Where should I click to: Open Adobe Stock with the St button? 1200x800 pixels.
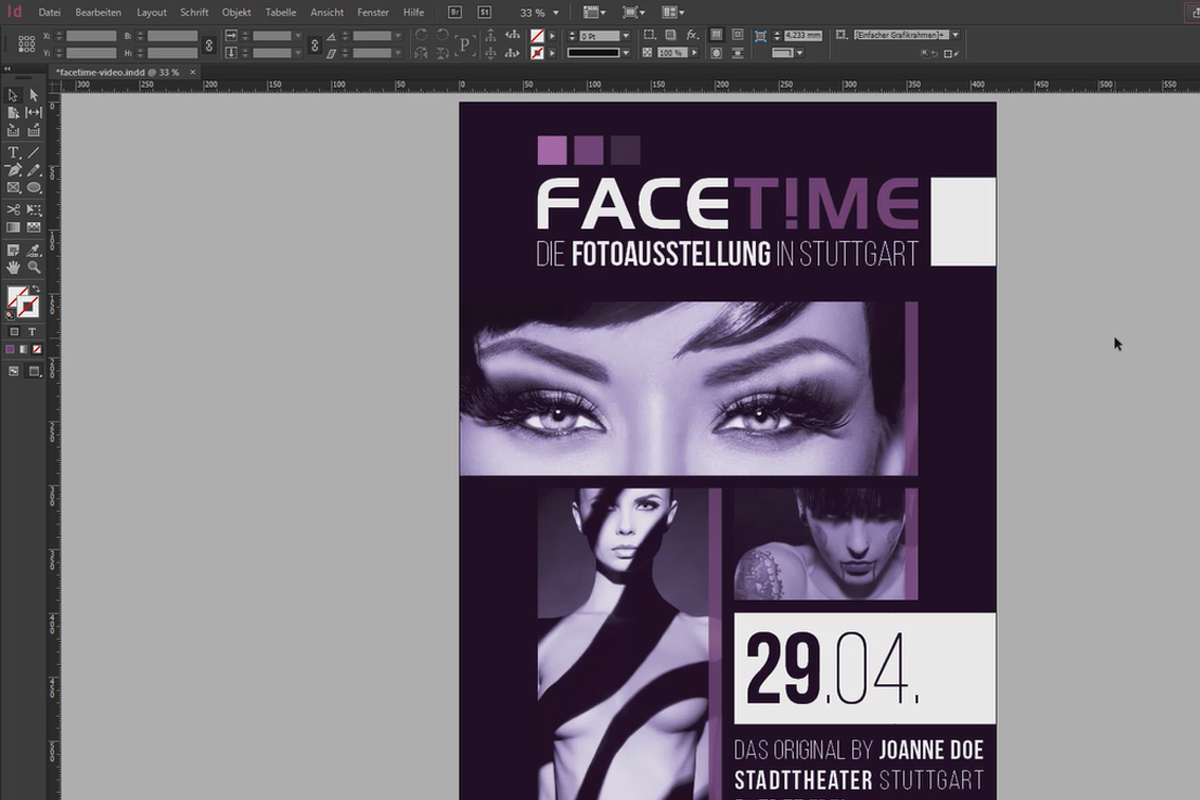[484, 13]
